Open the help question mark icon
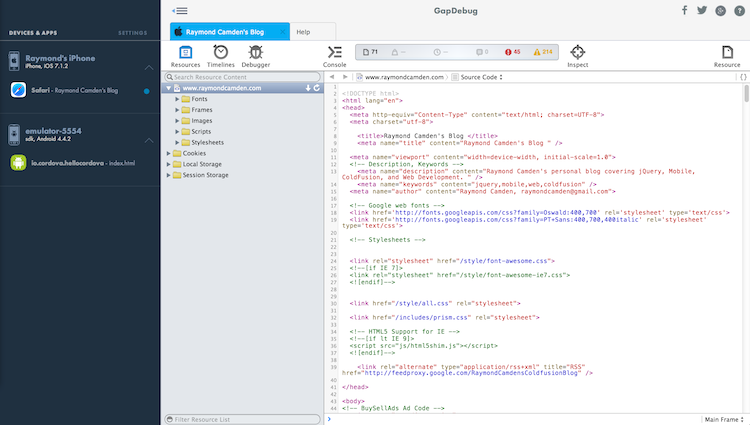 point(739,11)
